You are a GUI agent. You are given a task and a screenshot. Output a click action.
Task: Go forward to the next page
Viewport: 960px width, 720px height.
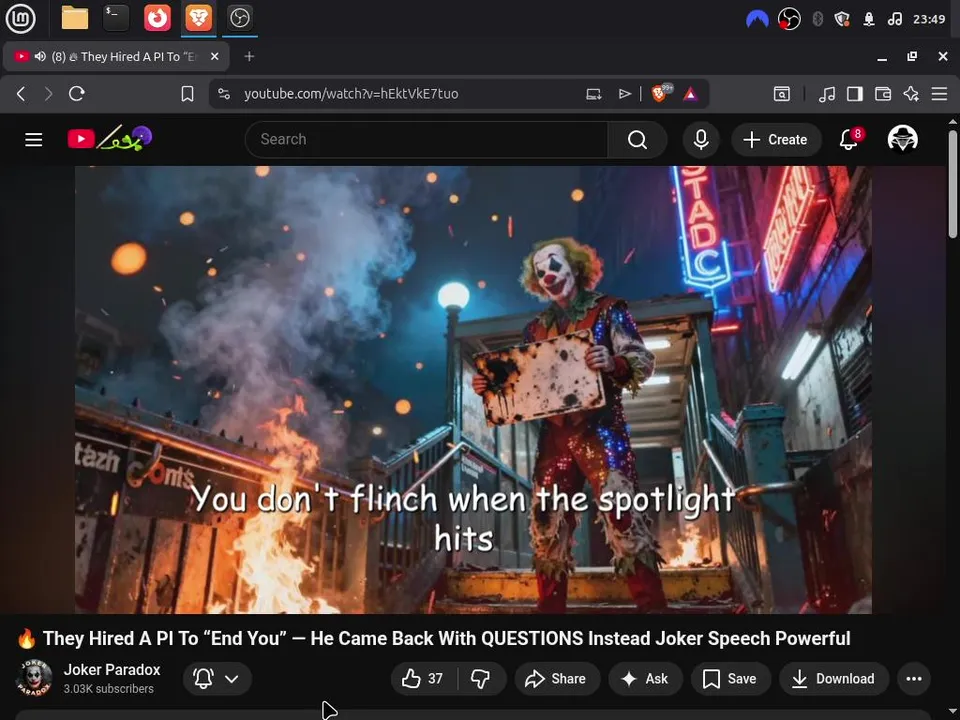[48, 94]
